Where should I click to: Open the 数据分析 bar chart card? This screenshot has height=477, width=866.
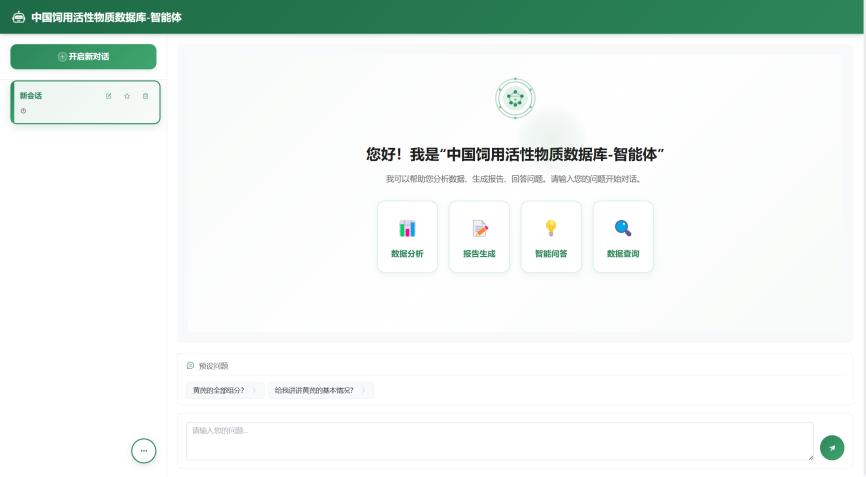(x=407, y=237)
